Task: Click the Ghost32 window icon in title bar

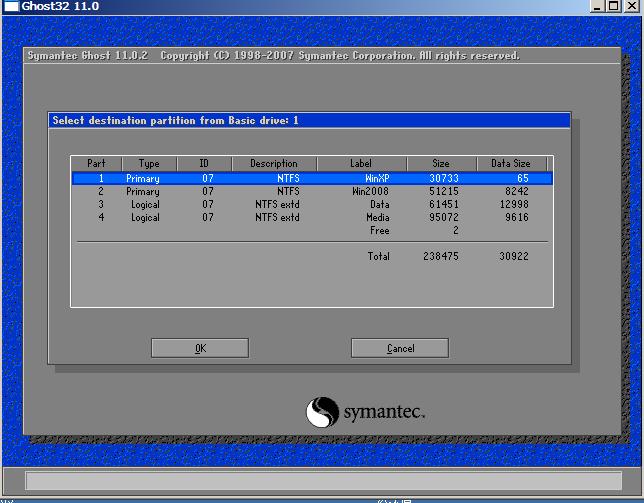Action: click(x=11, y=6)
